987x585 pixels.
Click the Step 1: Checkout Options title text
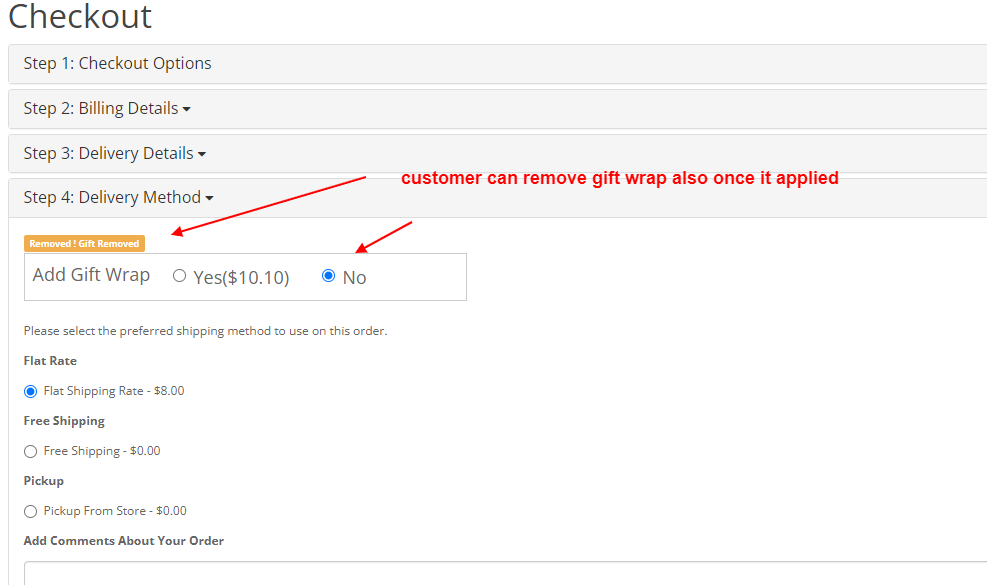117,62
